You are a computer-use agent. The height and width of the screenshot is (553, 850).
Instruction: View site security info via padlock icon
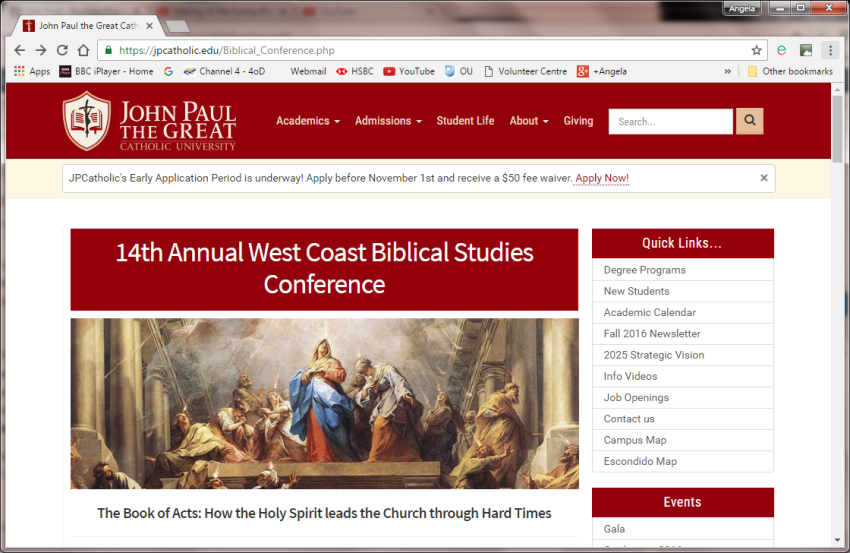108,50
